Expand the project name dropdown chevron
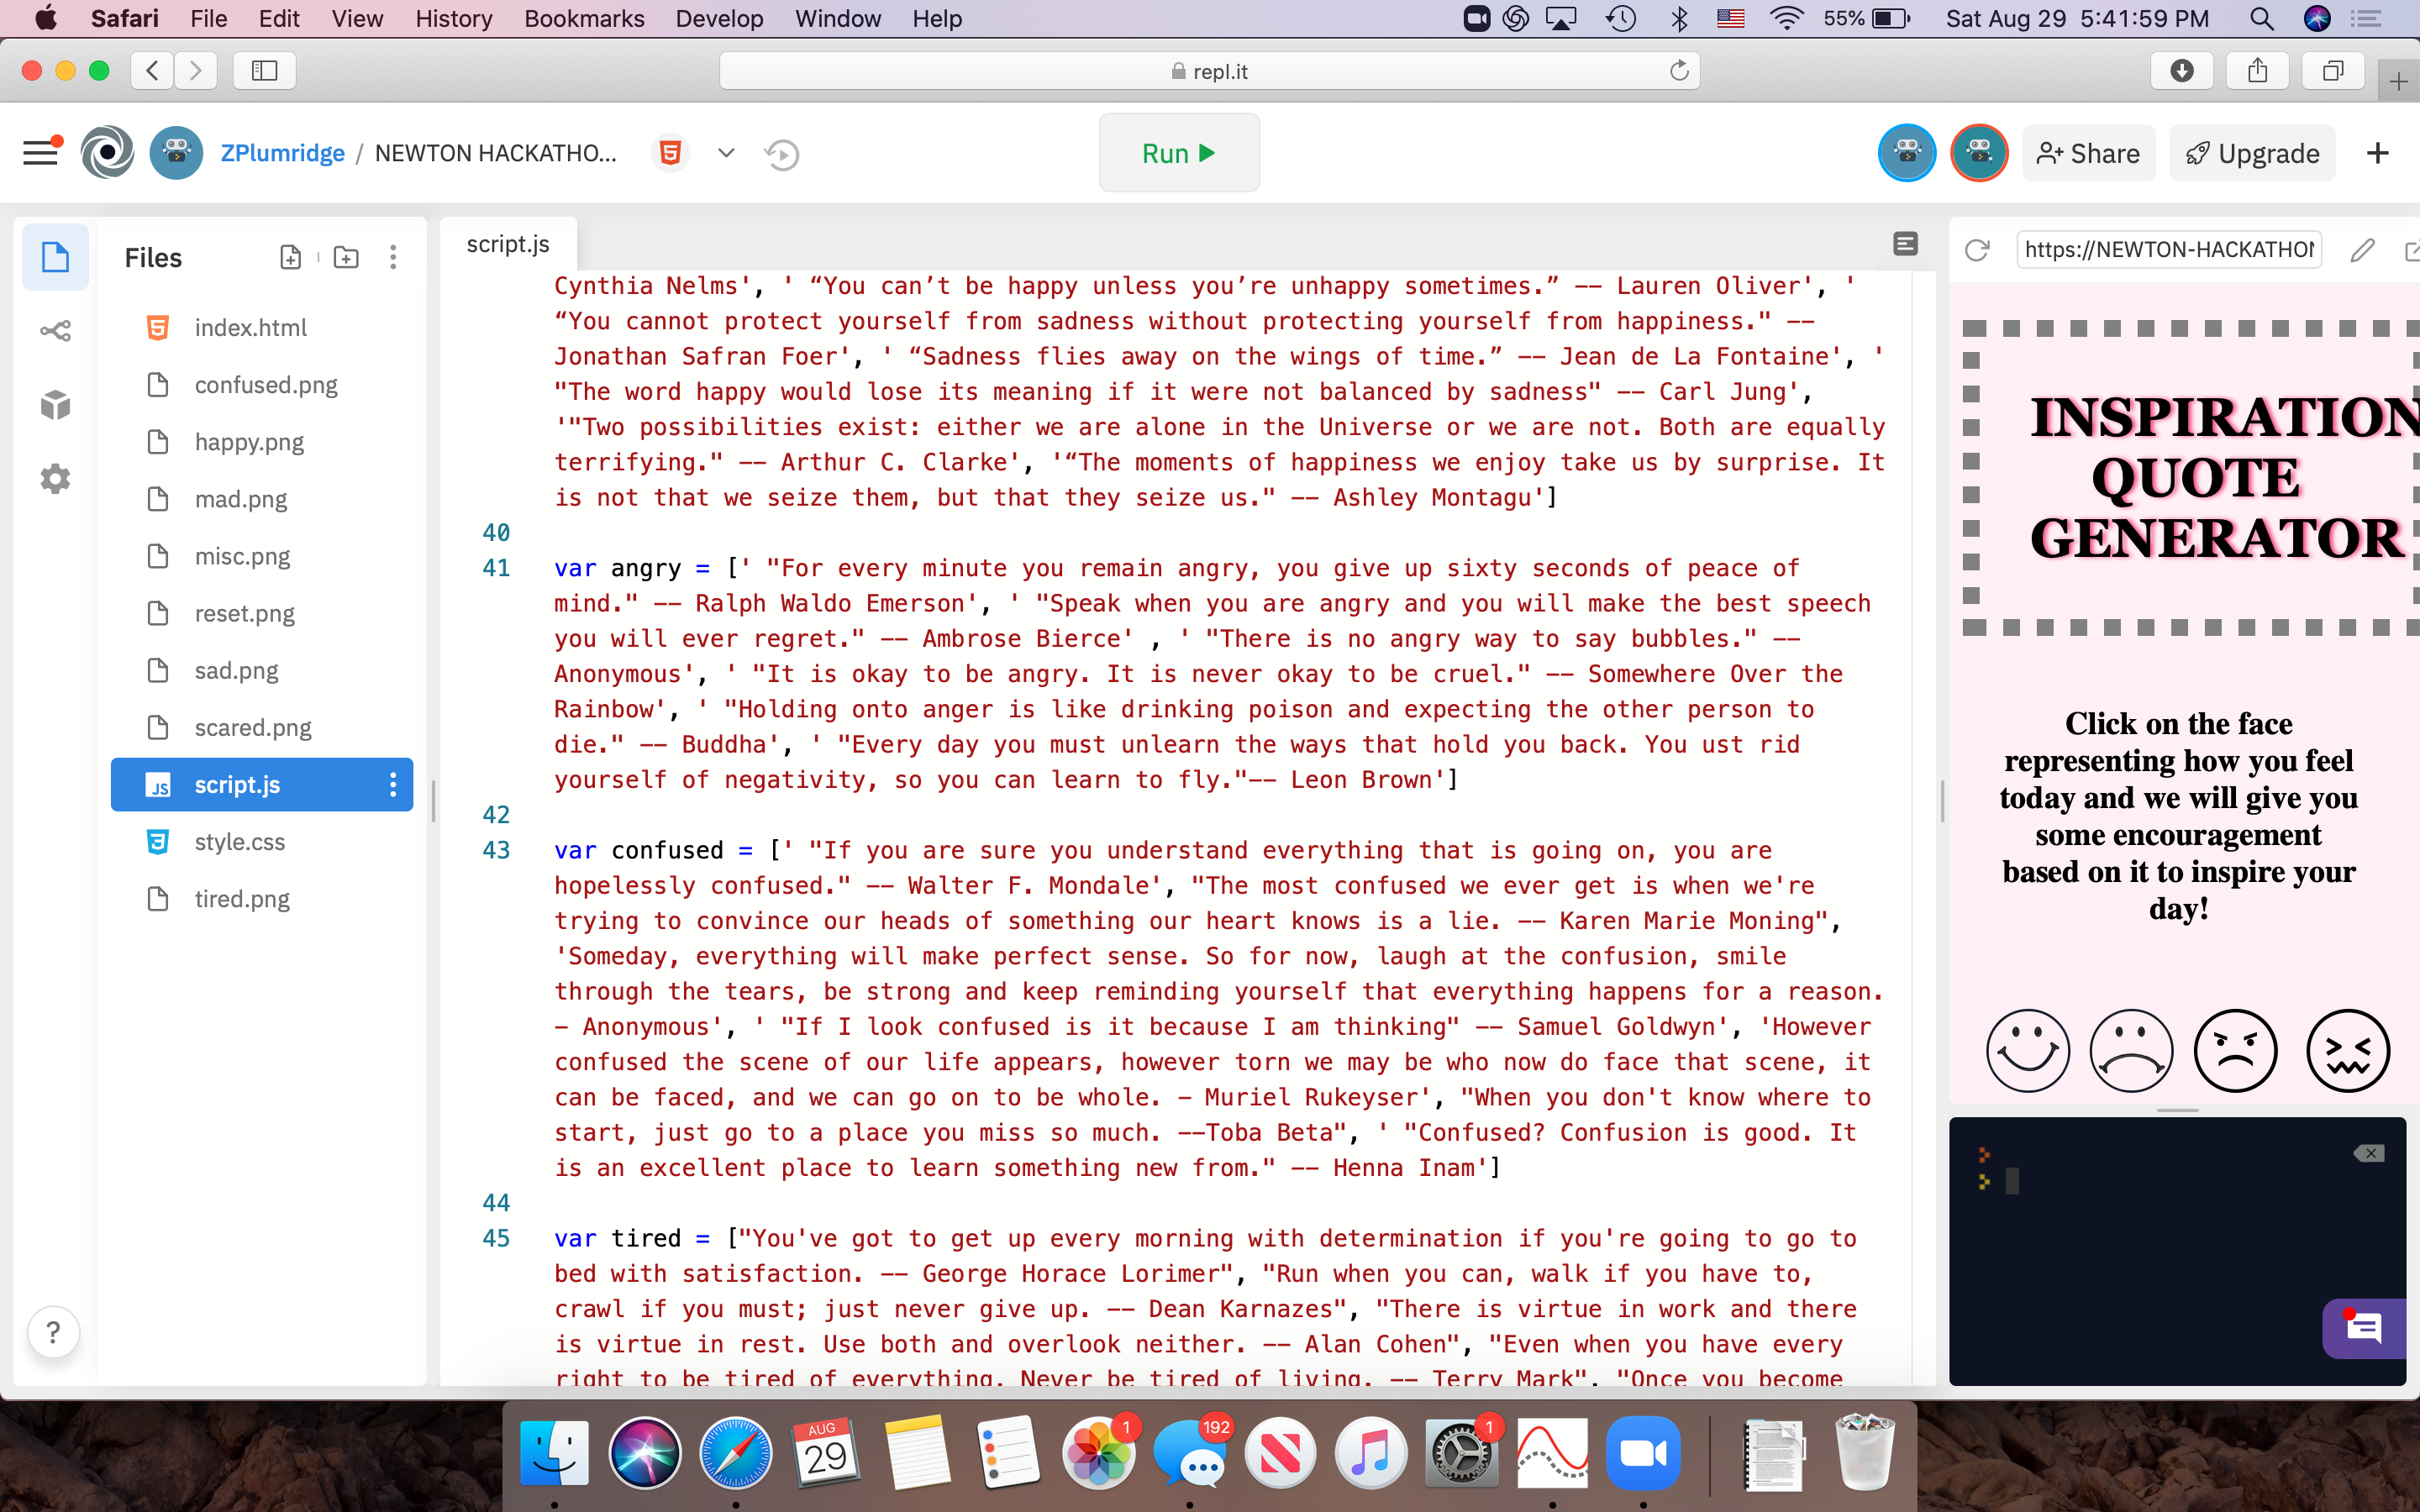Screen dimensions: 2420x1512 coord(726,154)
